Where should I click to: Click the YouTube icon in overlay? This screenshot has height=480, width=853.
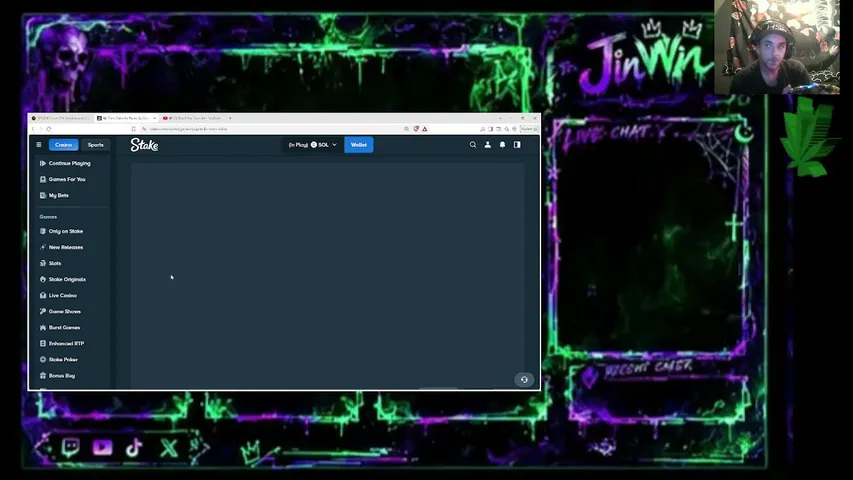coord(102,447)
